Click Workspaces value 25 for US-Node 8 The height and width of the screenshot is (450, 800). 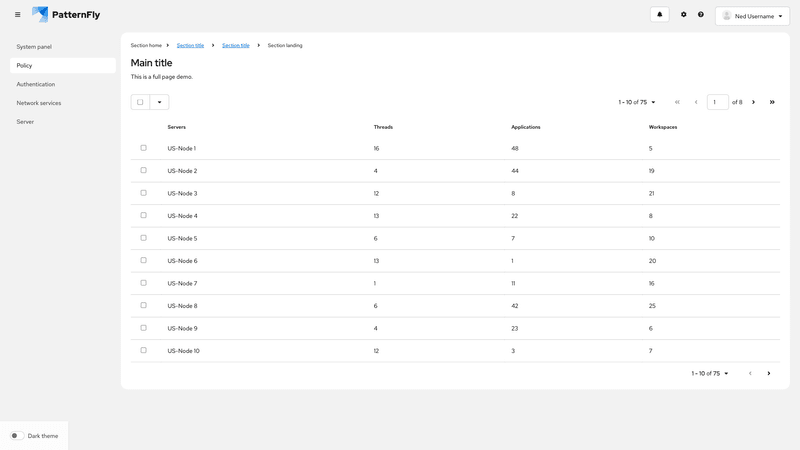point(652,306)
